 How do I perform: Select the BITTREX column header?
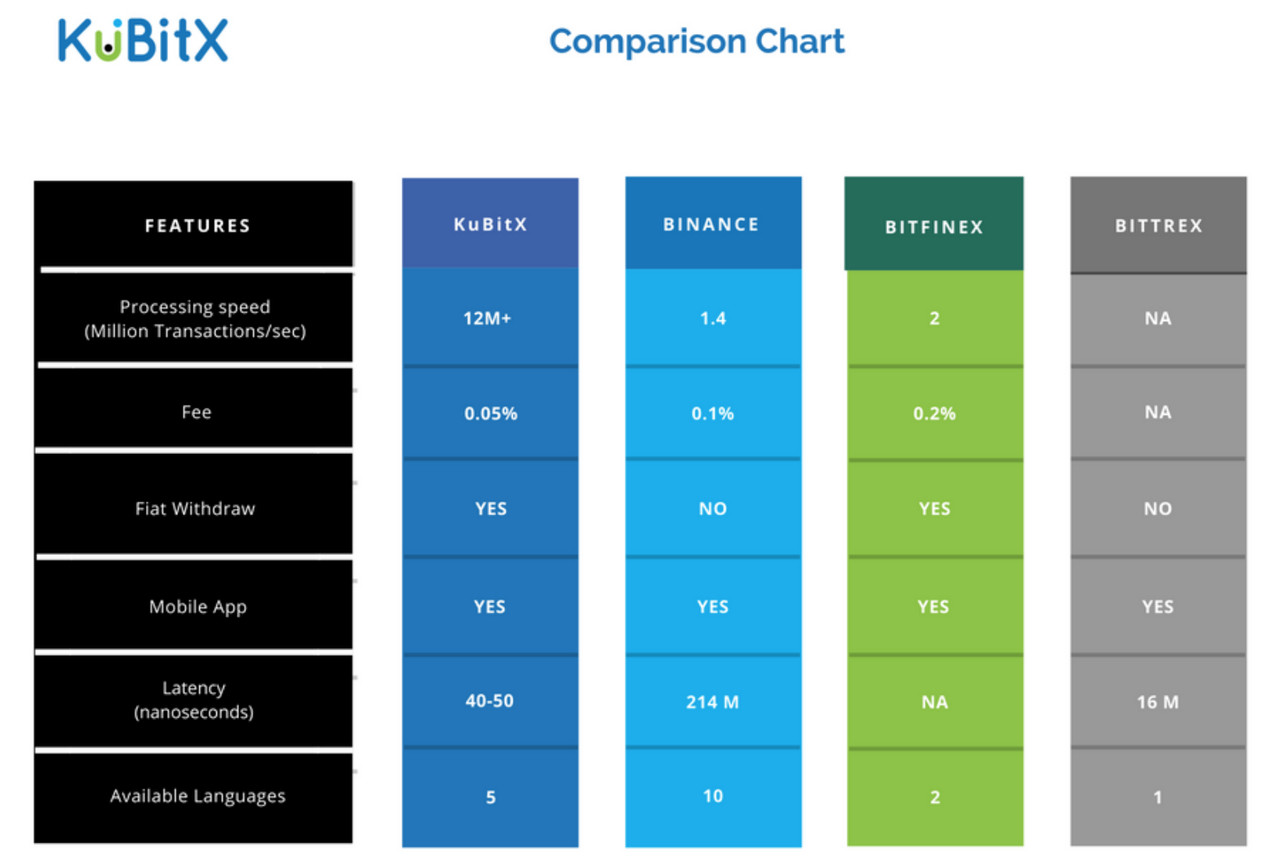pyautogui.click(x=1158, y=226)
